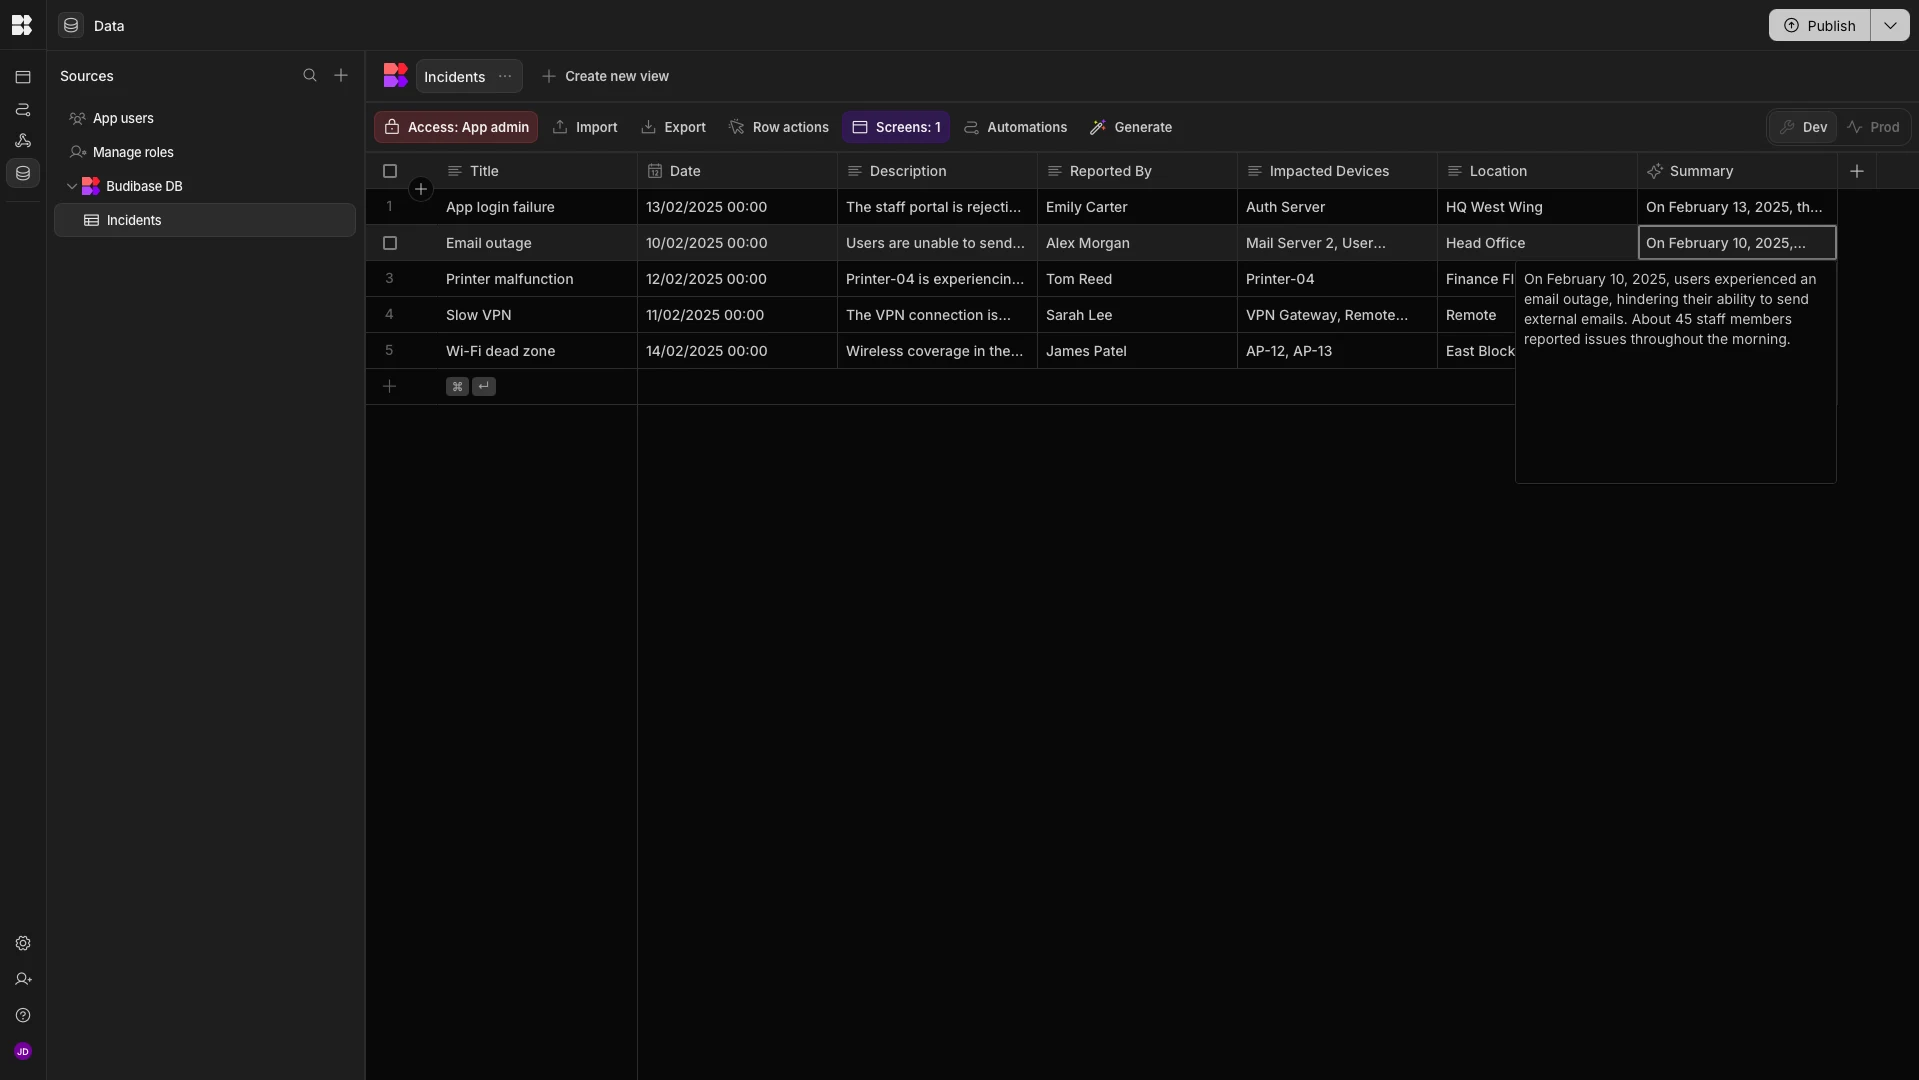
Task: Click the insert row plus circle
Action: (x=421, y=189)
